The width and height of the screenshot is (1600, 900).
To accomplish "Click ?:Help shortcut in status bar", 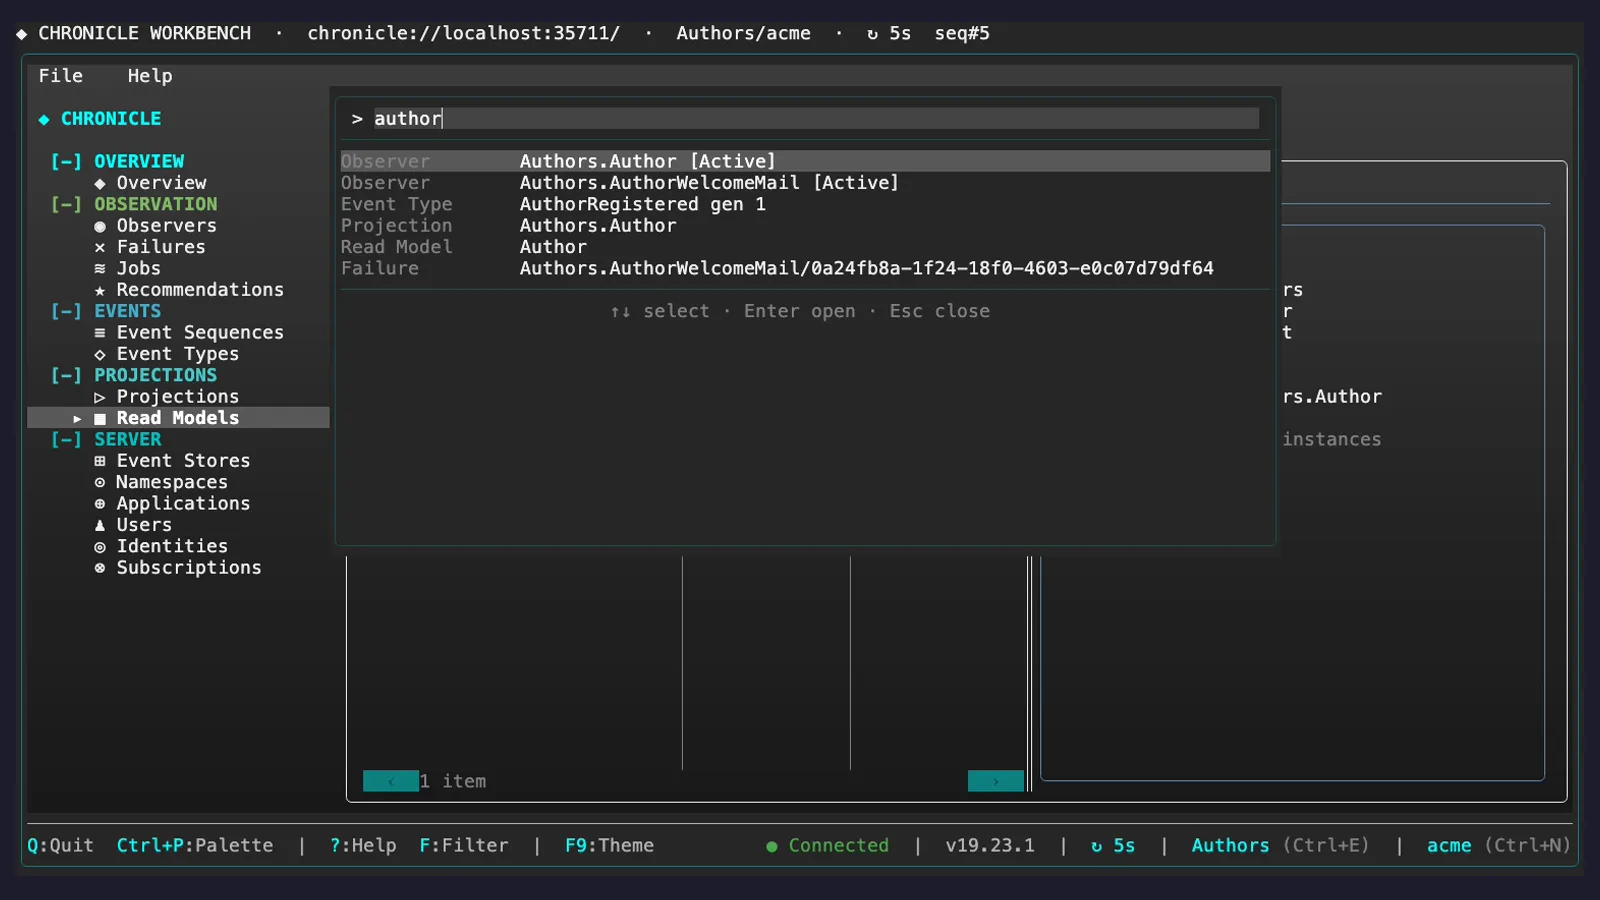I will tap(363, 845).
